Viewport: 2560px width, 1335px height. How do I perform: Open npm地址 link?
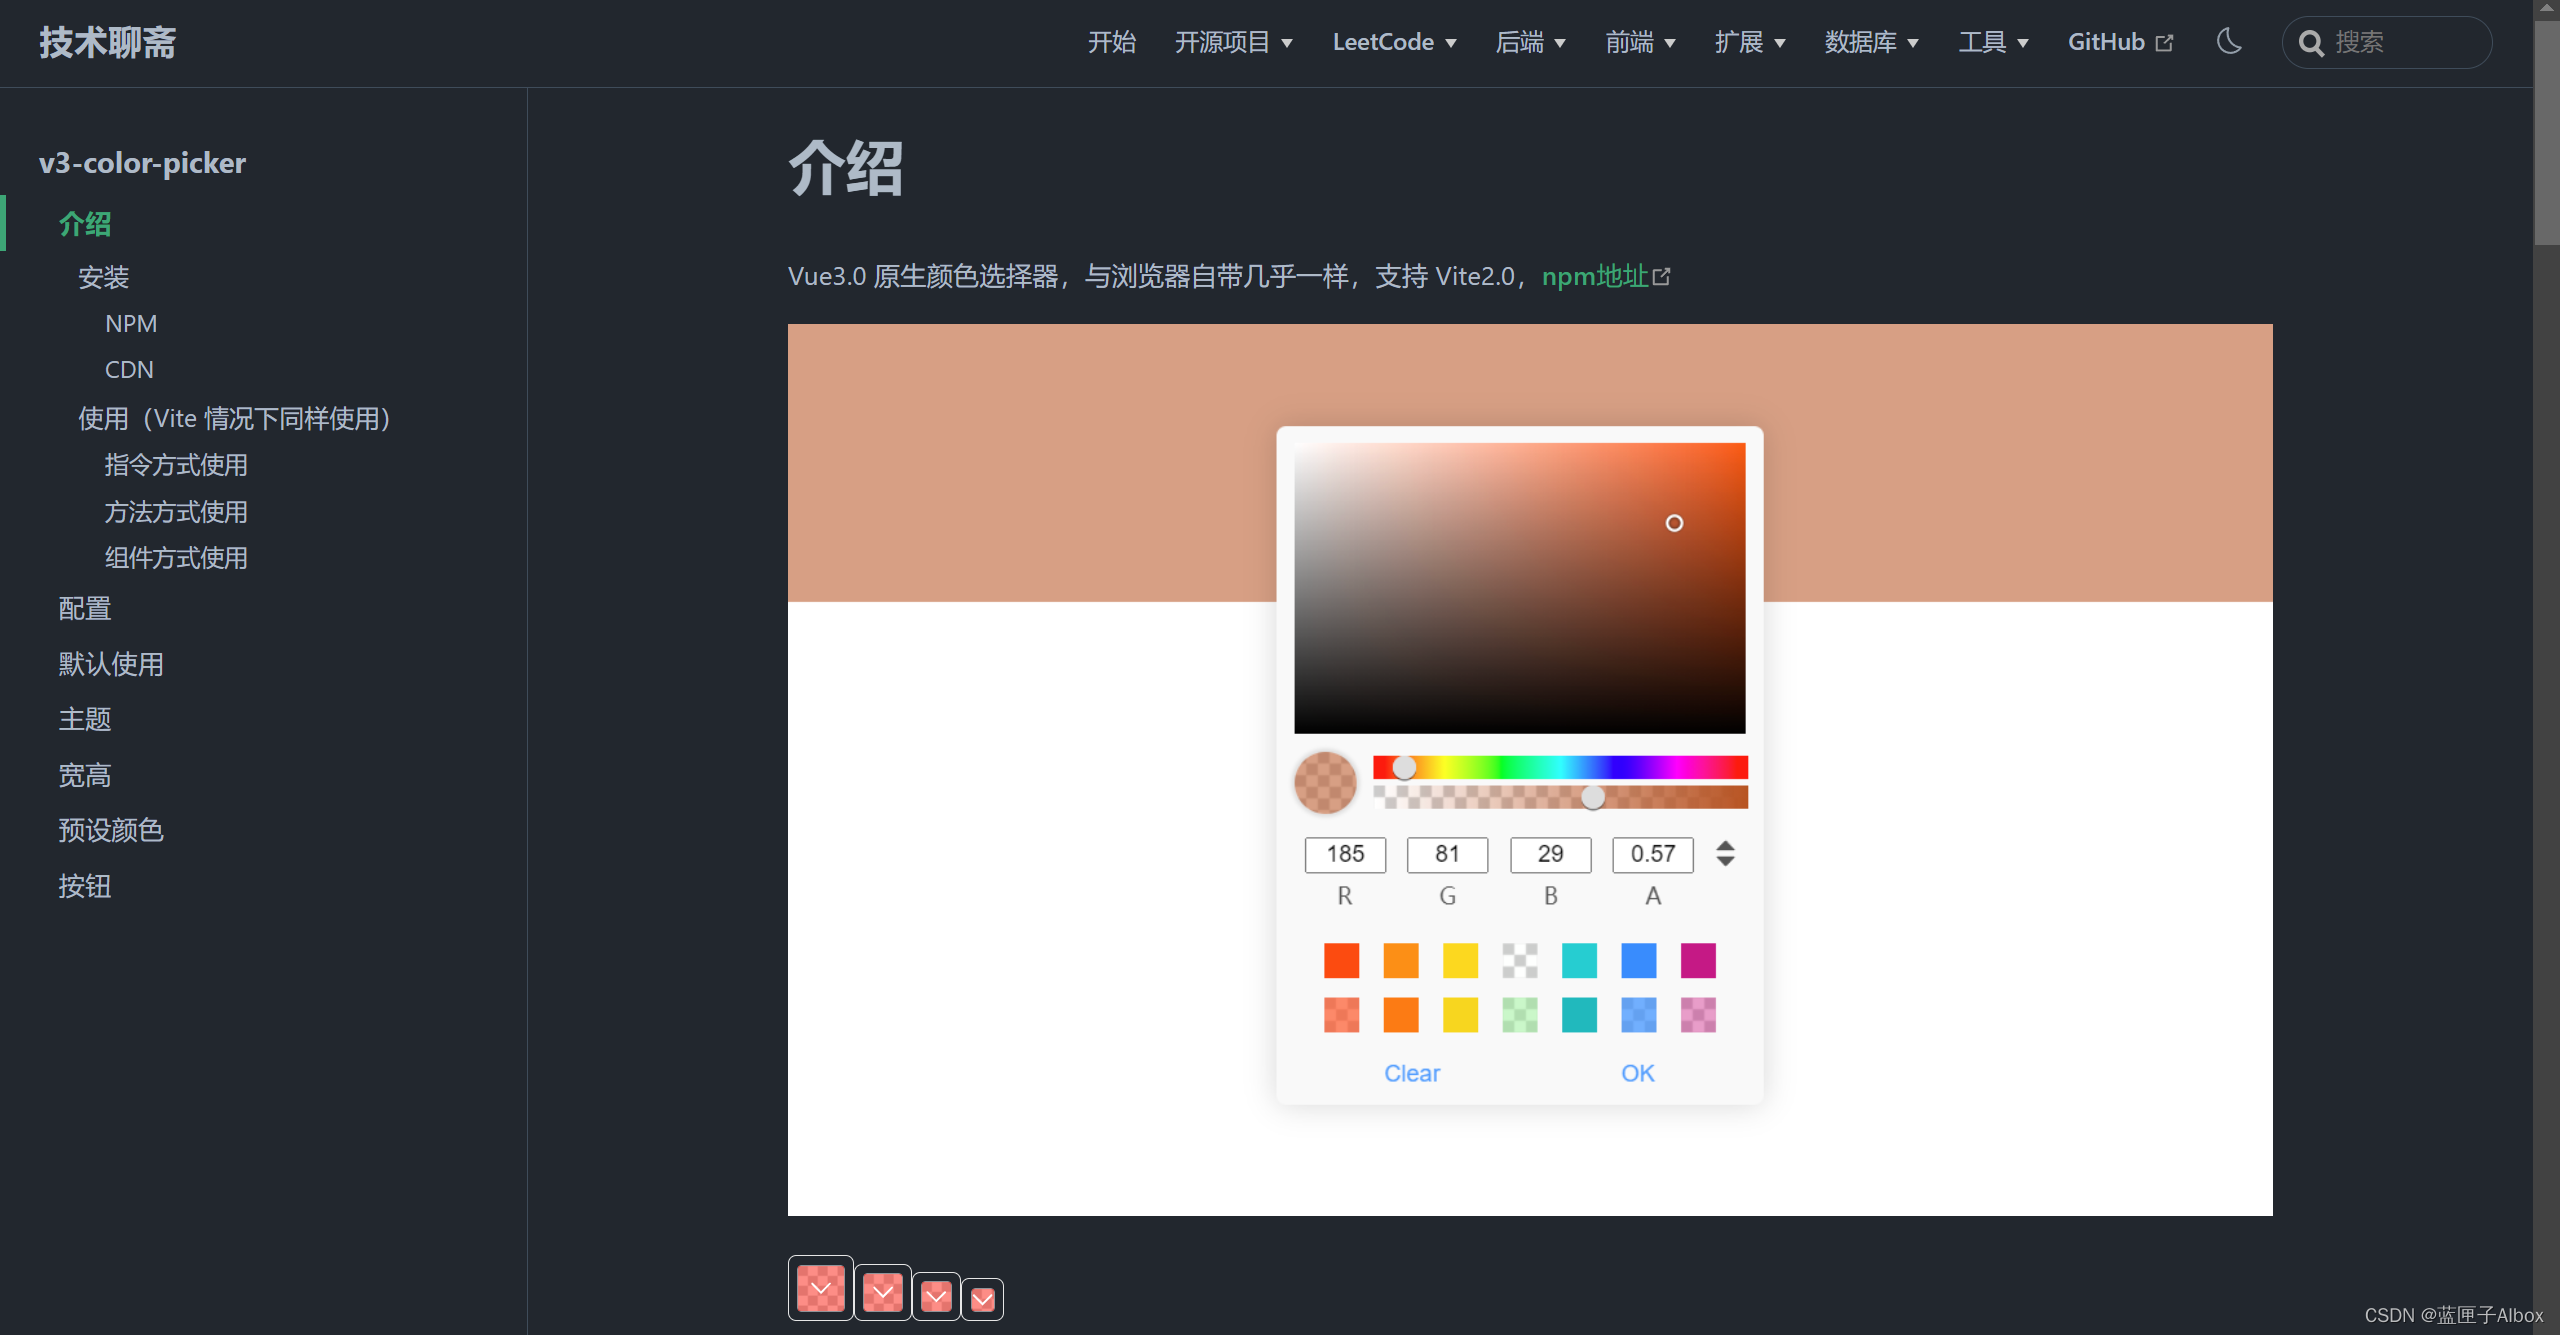(x=1605, y=276)
